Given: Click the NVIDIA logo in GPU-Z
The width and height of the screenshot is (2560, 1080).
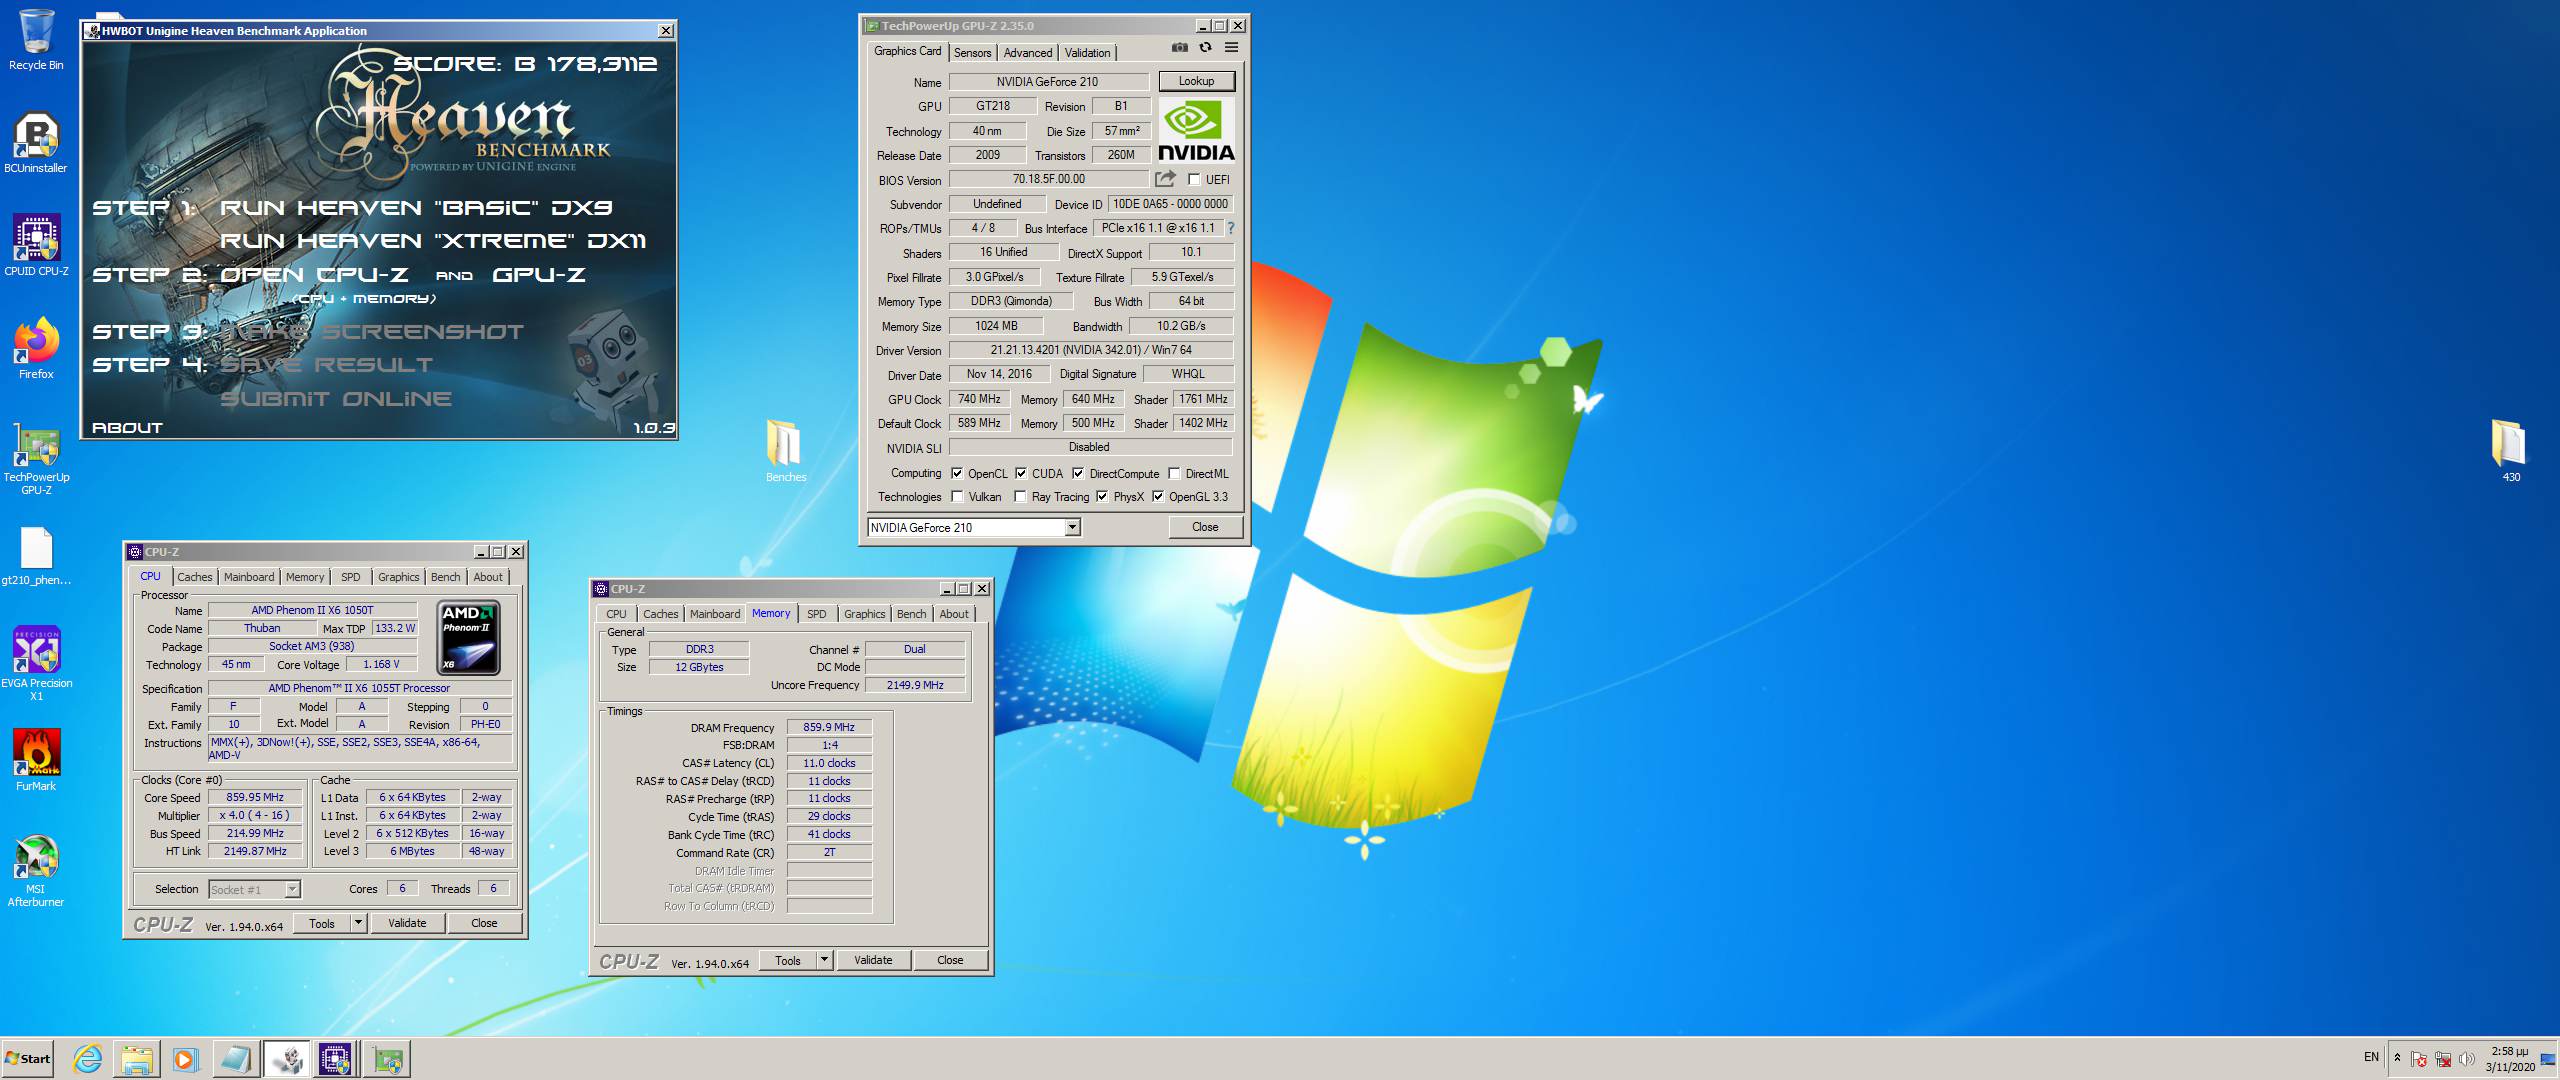Looking at the screenshot, I should pyautogui.click(x=1196, y=130).
